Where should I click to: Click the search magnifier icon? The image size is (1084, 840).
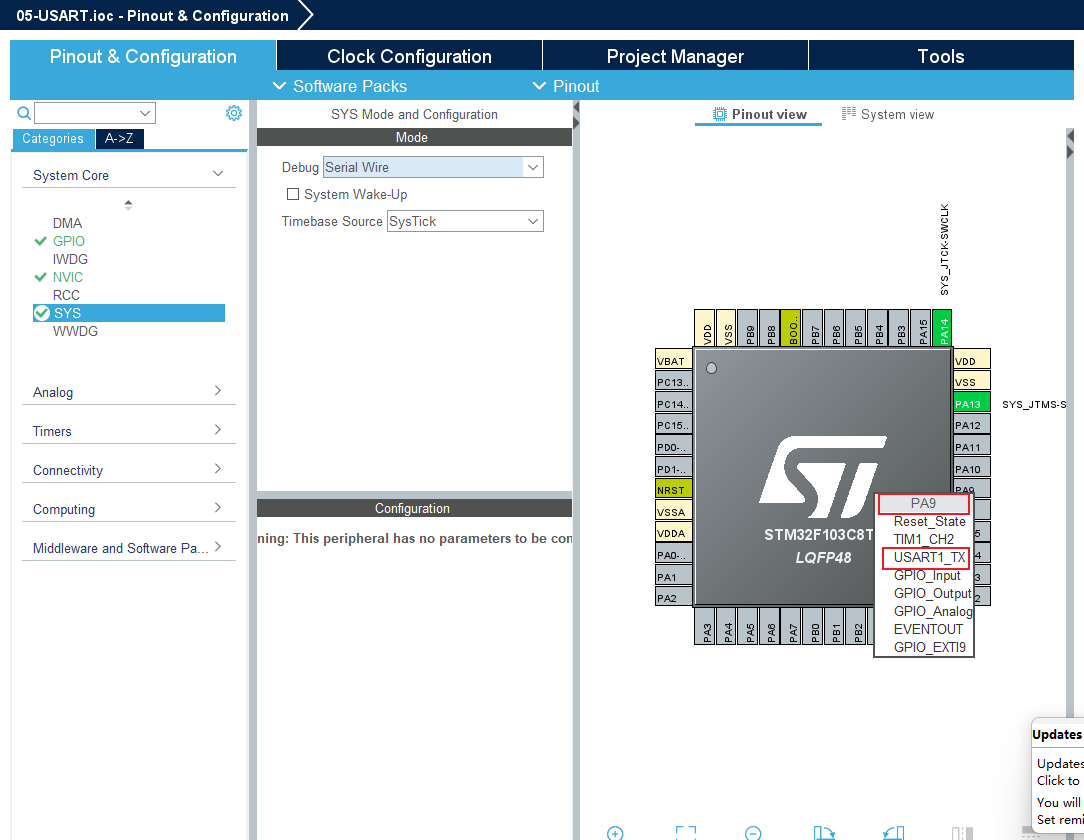click(24, 113)
